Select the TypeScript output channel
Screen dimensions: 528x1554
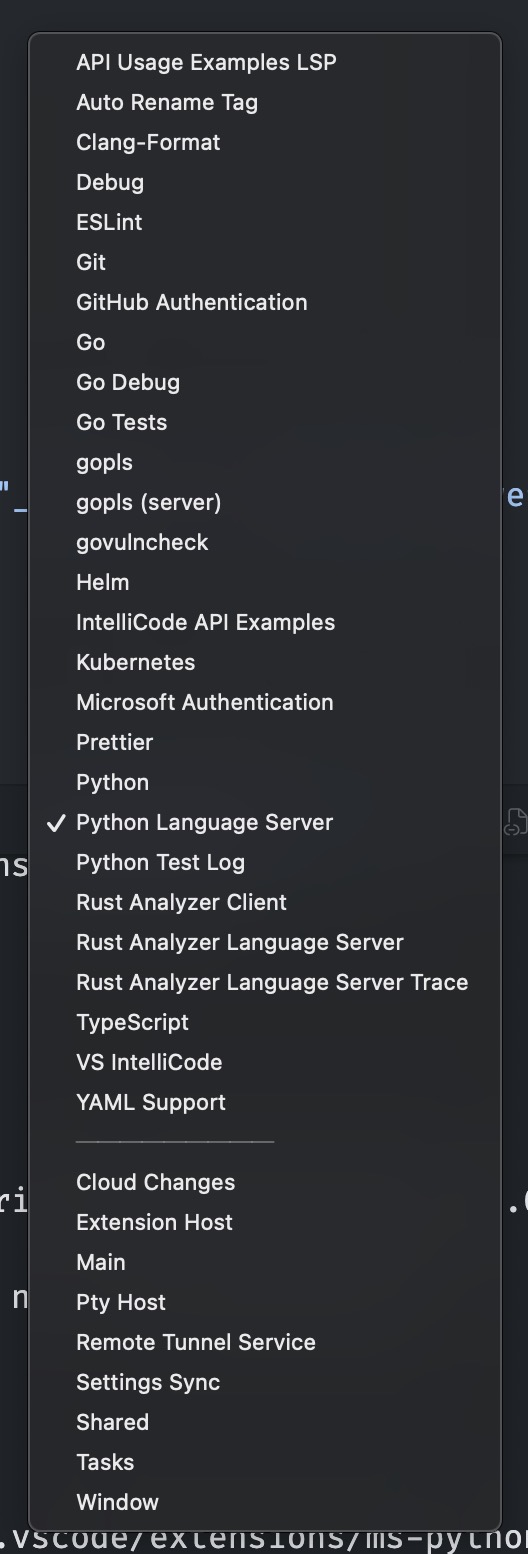coord(265,1022)
